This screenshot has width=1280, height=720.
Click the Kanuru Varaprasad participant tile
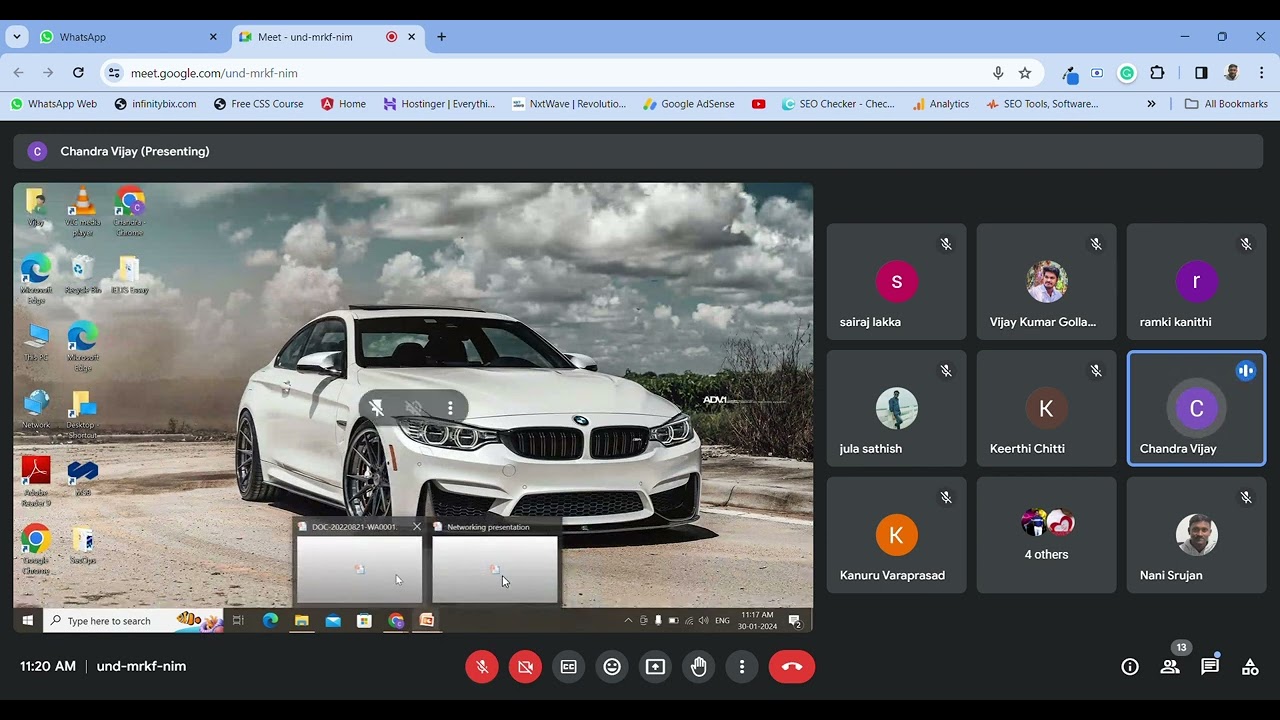(x=897, y=535)
